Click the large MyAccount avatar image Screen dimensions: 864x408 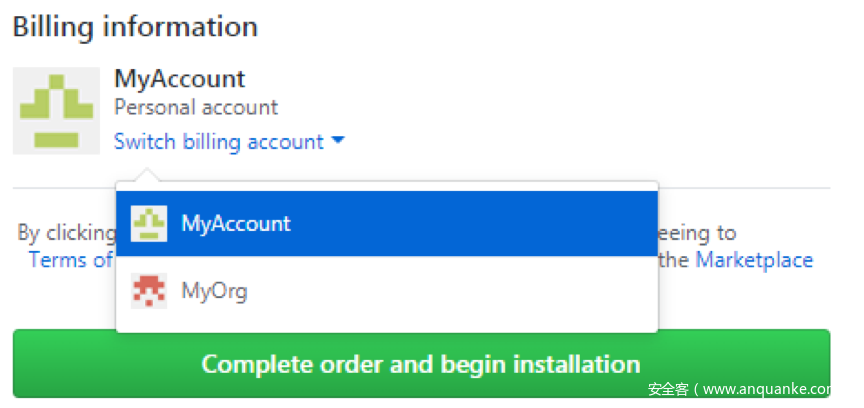tap(56, 111)
